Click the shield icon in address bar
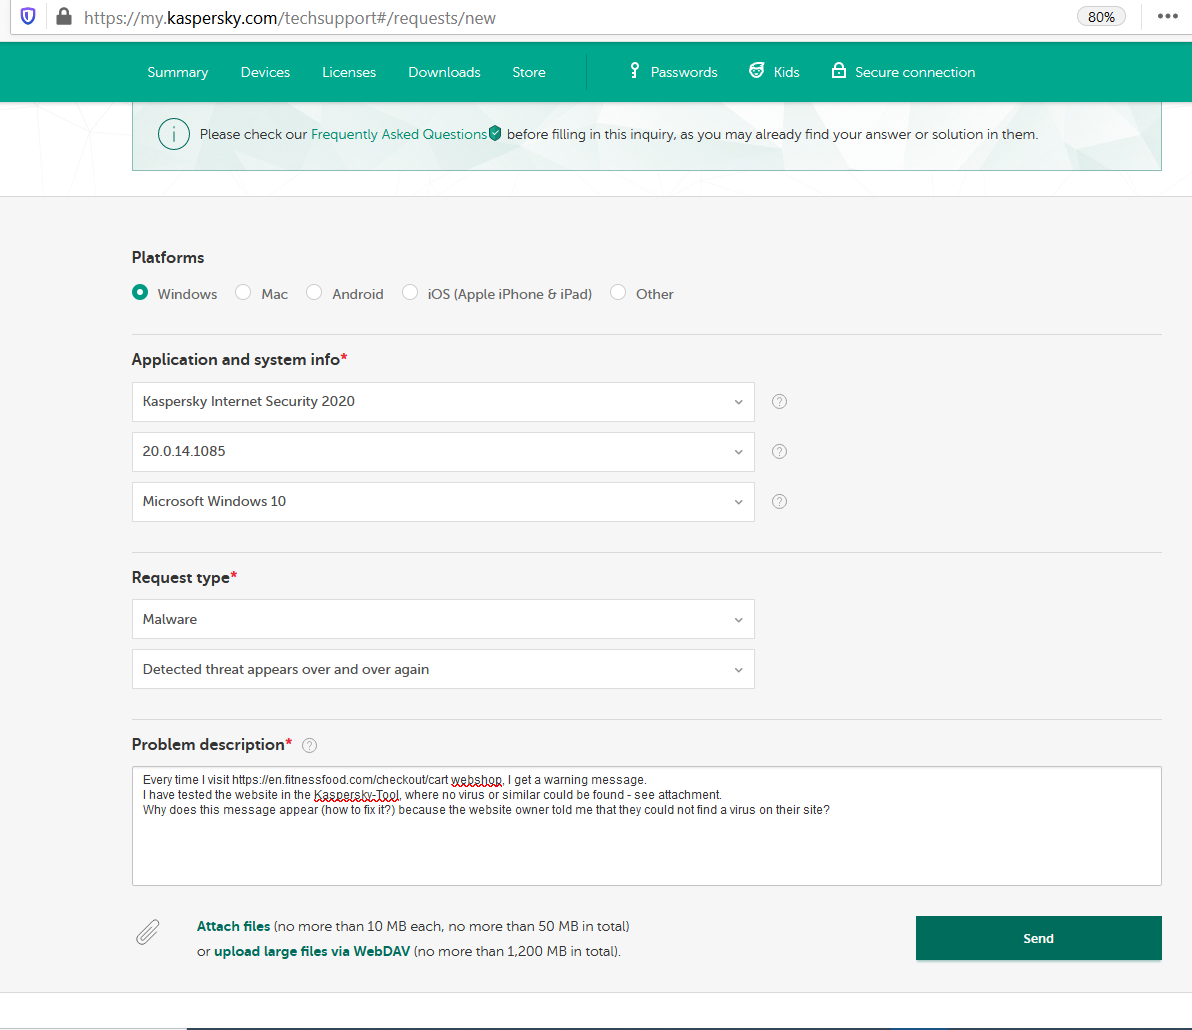 [x=28, y=17]
